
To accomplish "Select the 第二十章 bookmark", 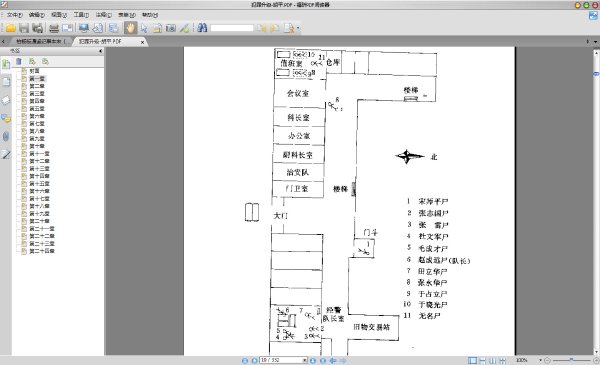I will click(39, 221).
